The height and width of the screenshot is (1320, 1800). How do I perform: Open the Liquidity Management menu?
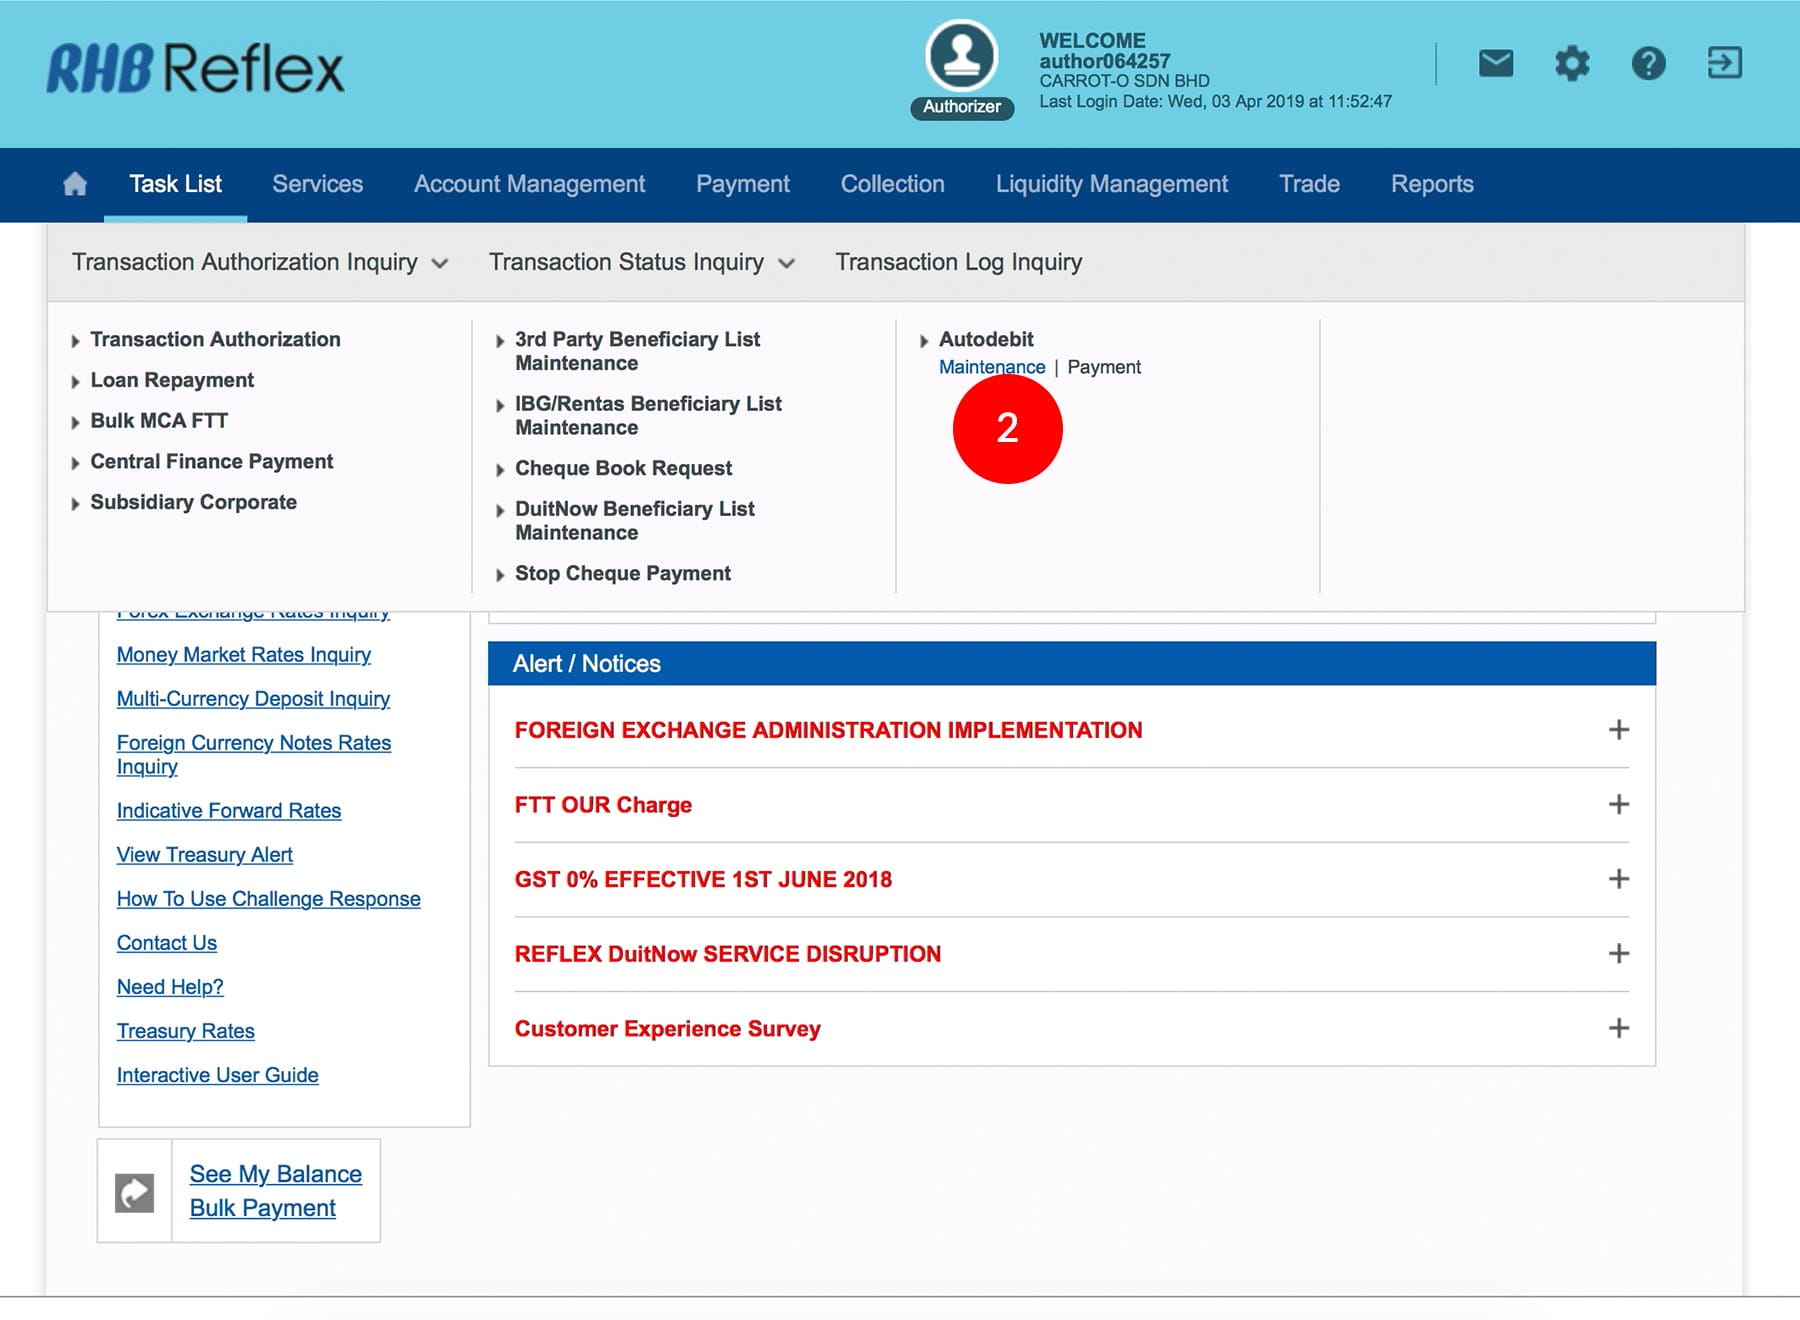pos(1111,184)
